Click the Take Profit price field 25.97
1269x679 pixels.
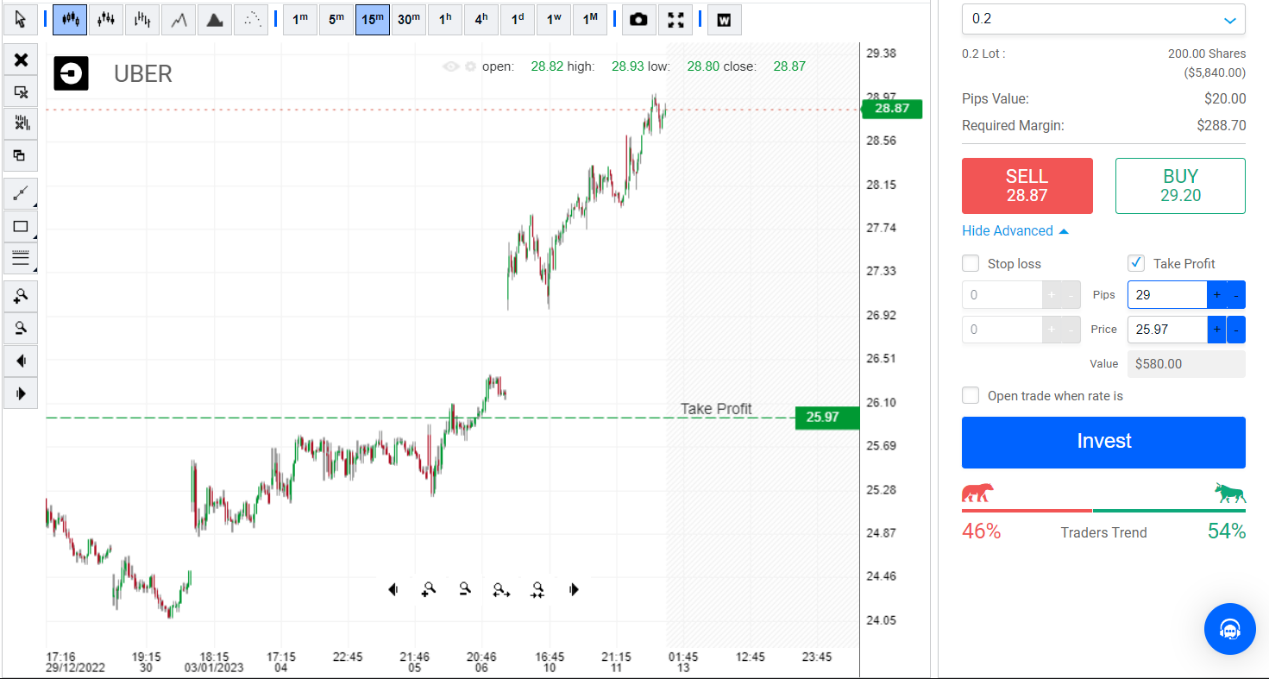click(x=1167, y=329)
